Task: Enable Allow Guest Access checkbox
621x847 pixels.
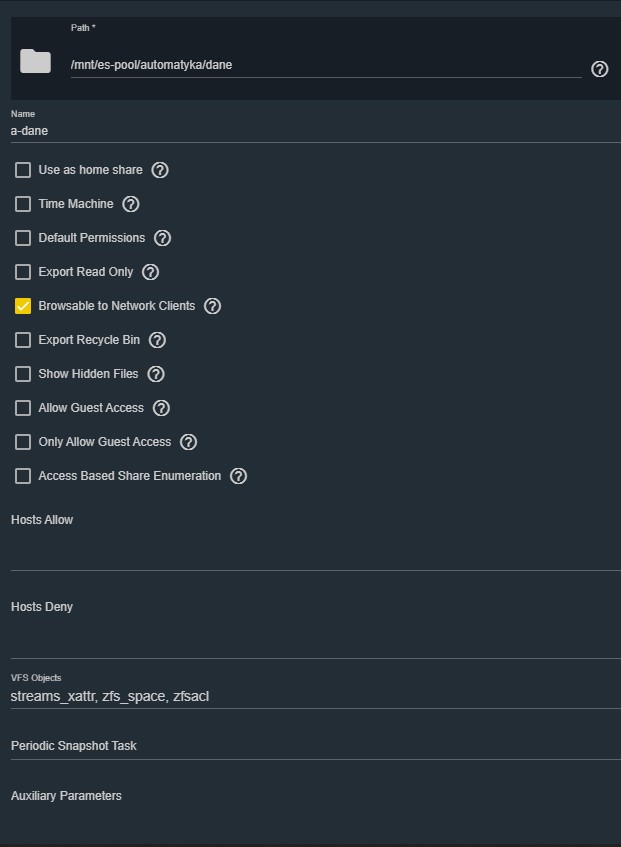Action: click(23, 408)
